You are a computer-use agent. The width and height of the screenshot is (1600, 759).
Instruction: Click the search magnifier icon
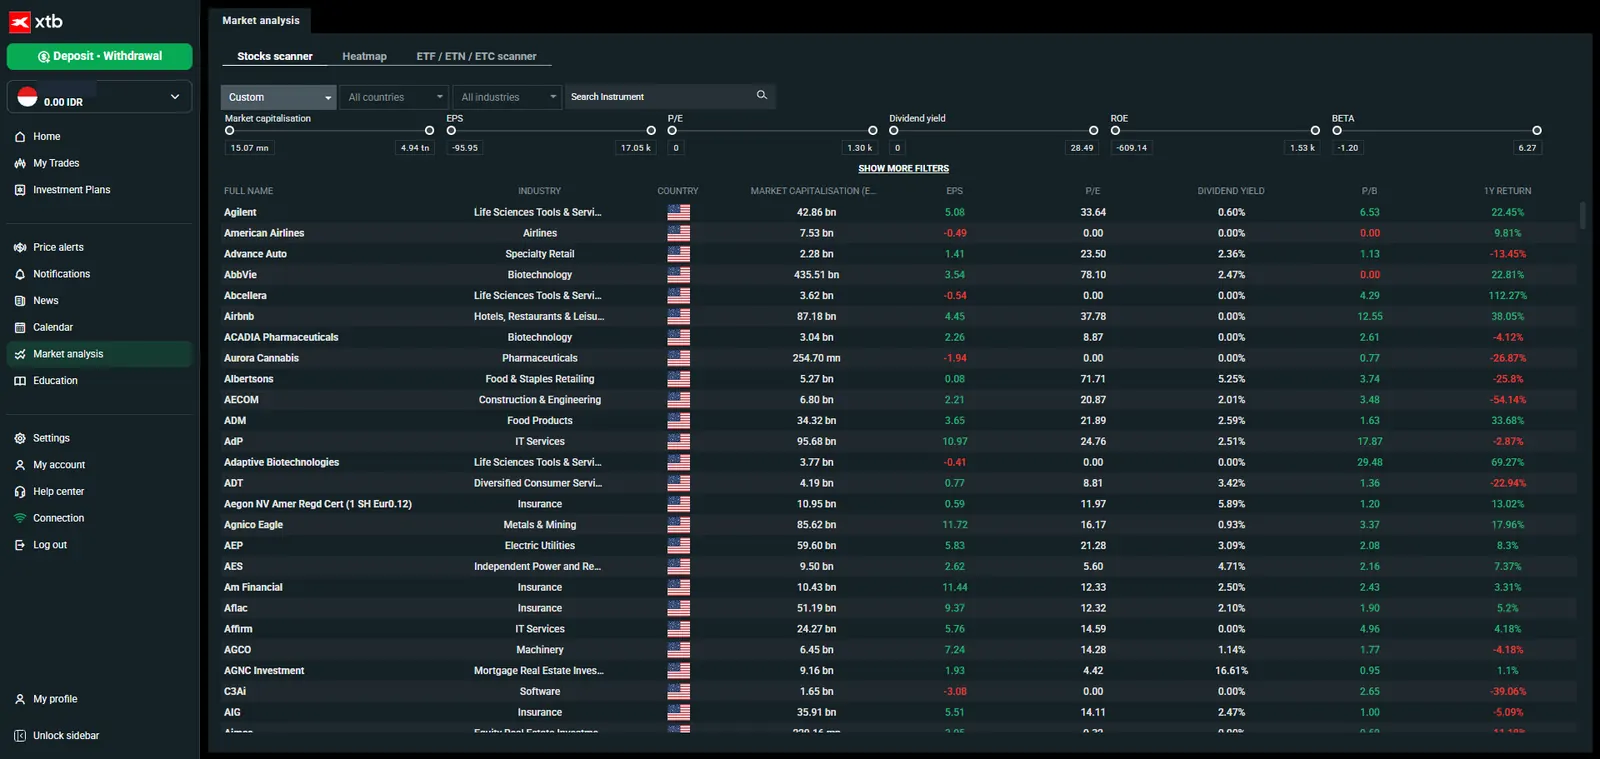(762, 96)
